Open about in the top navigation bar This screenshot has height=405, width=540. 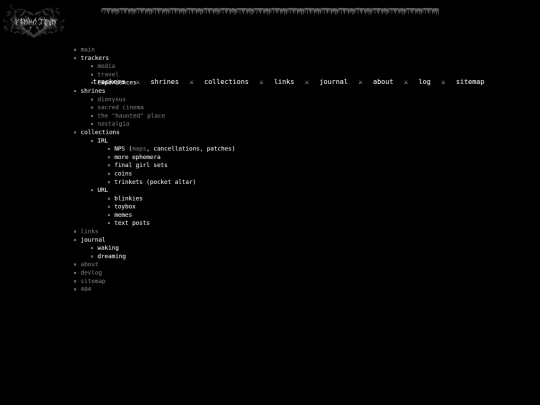click(383, 82)
